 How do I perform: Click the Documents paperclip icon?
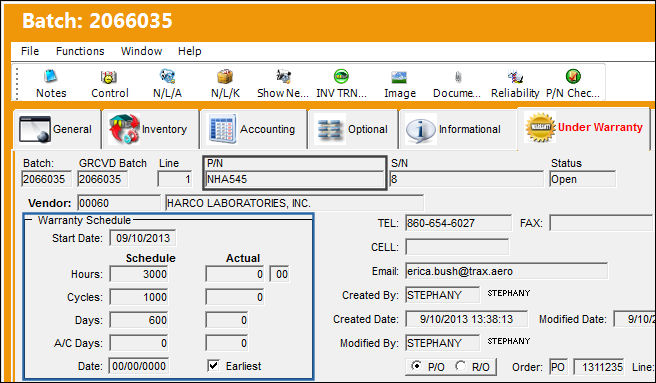[458, 77]
